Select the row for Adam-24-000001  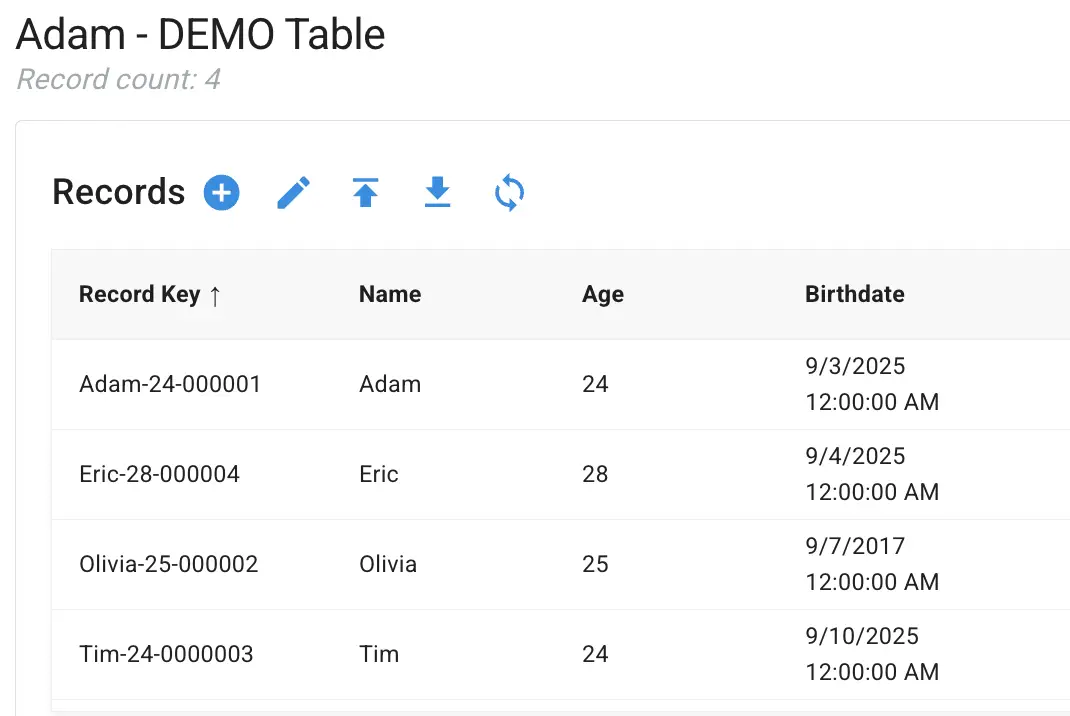tap(169, 384)
